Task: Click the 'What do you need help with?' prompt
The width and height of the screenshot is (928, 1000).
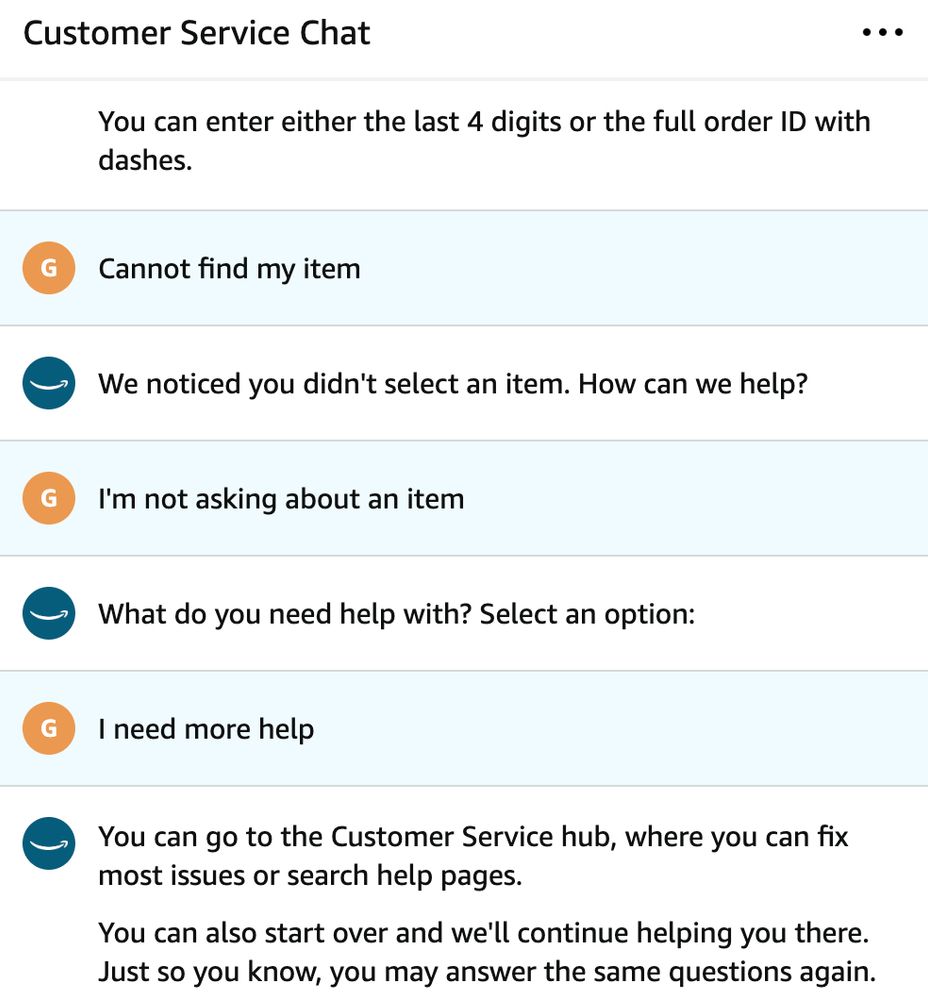Action: point(397,614)
